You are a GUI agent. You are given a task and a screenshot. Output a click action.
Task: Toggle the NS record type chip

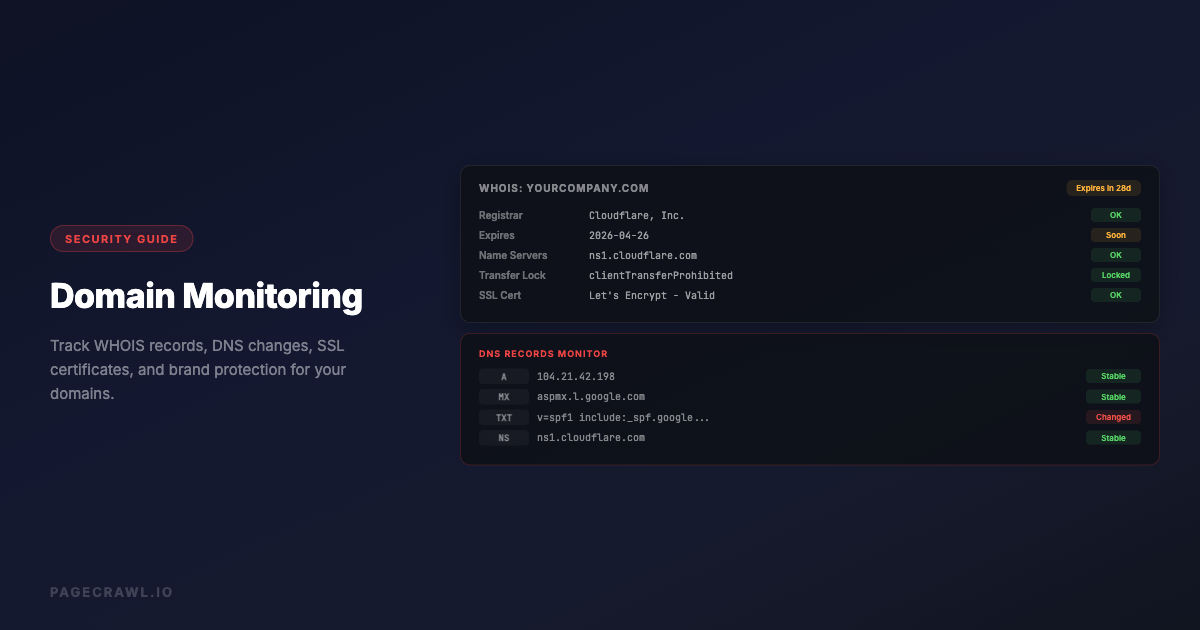[504, 437]
